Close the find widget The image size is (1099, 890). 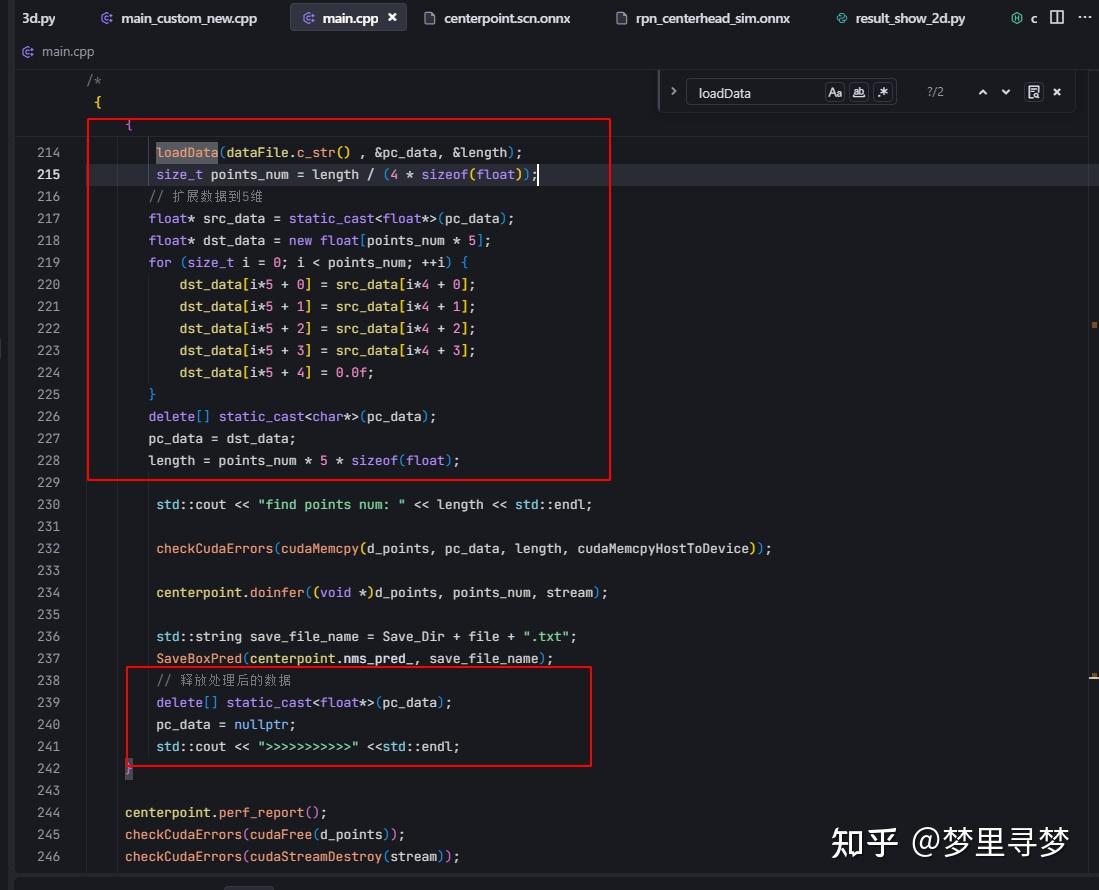(x=1057, y=92)
